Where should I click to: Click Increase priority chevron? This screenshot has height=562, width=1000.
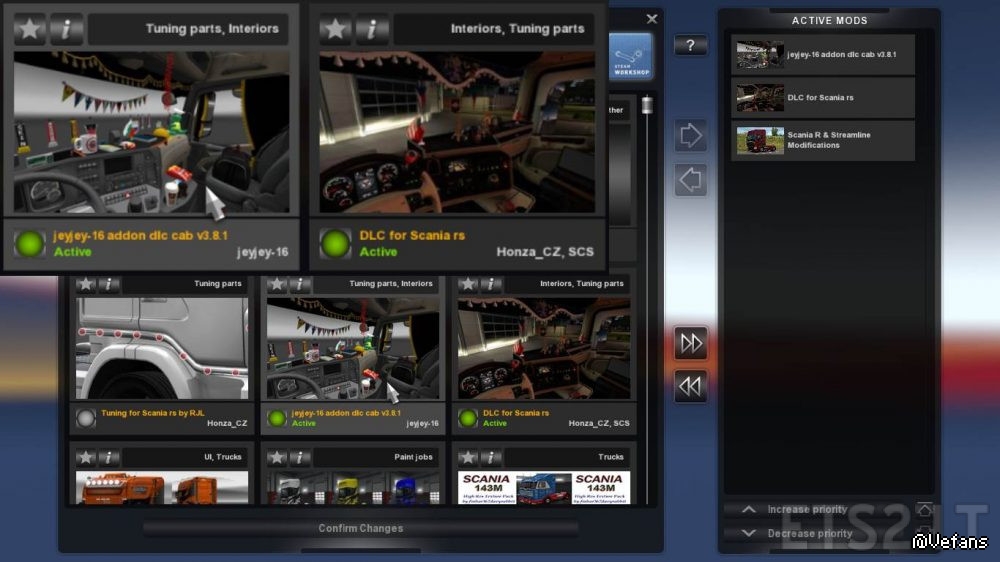pyautogui.click(x=749, y=509)
